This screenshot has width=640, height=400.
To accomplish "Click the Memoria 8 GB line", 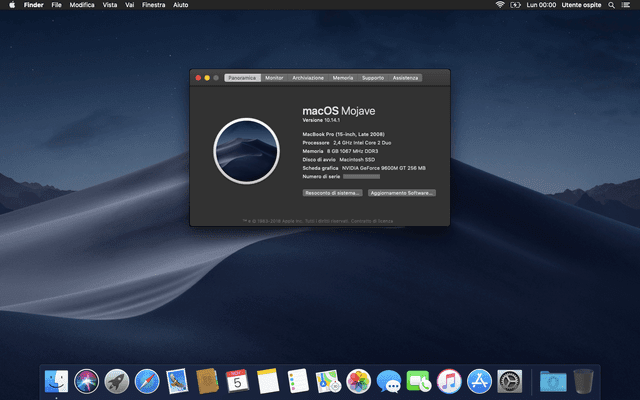I will [340, 151].
